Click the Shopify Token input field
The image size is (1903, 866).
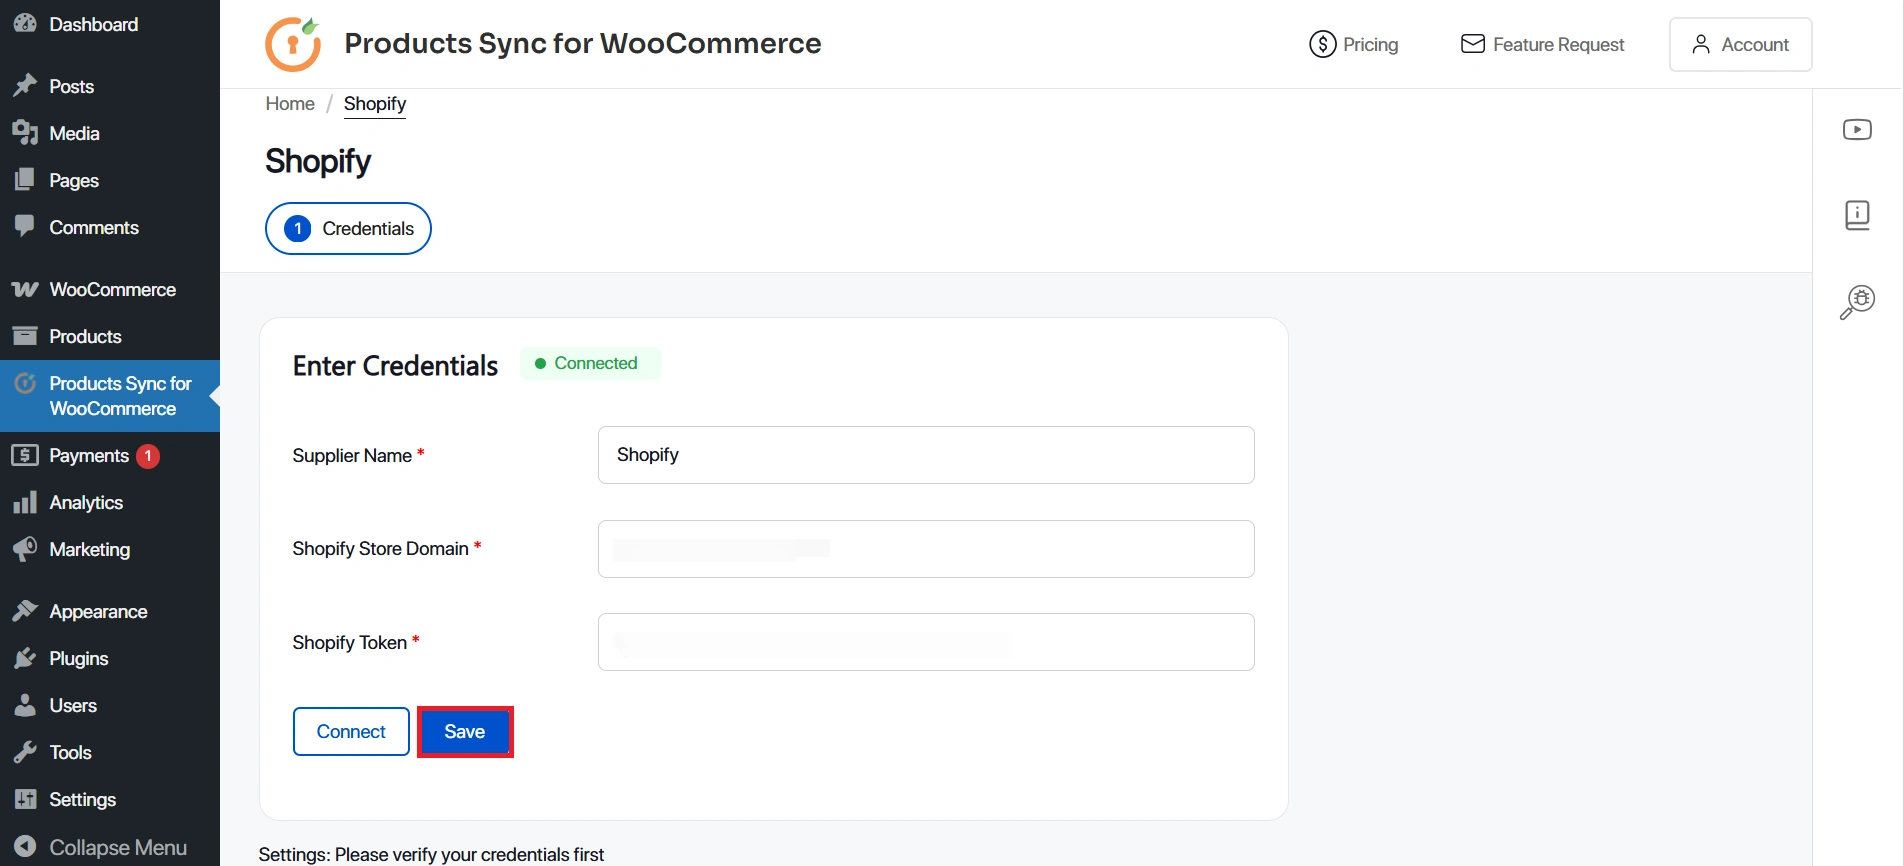point(926,642)
